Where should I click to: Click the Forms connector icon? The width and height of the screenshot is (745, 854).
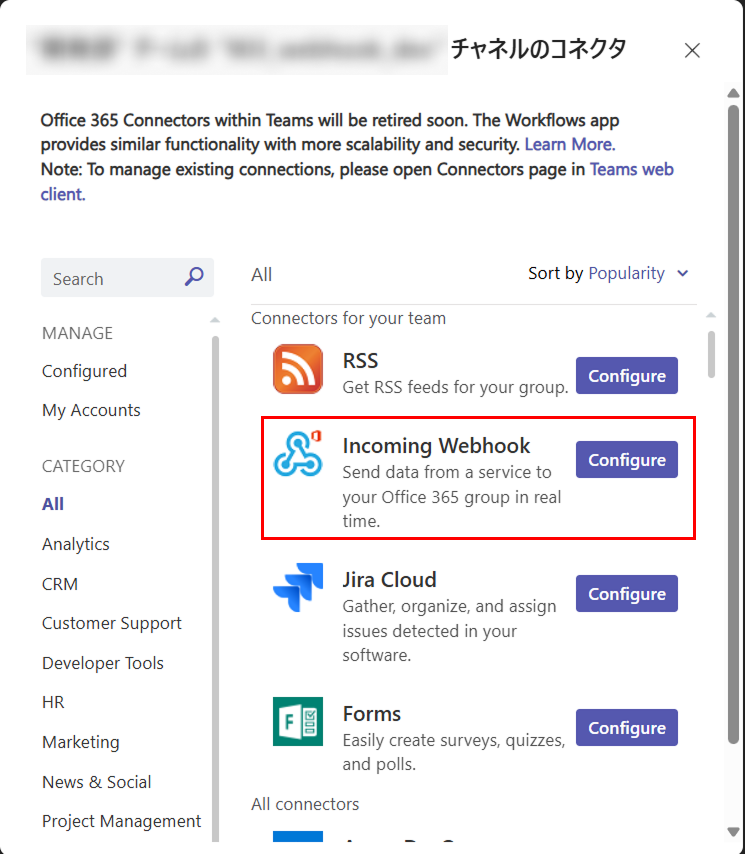point(298,721)
